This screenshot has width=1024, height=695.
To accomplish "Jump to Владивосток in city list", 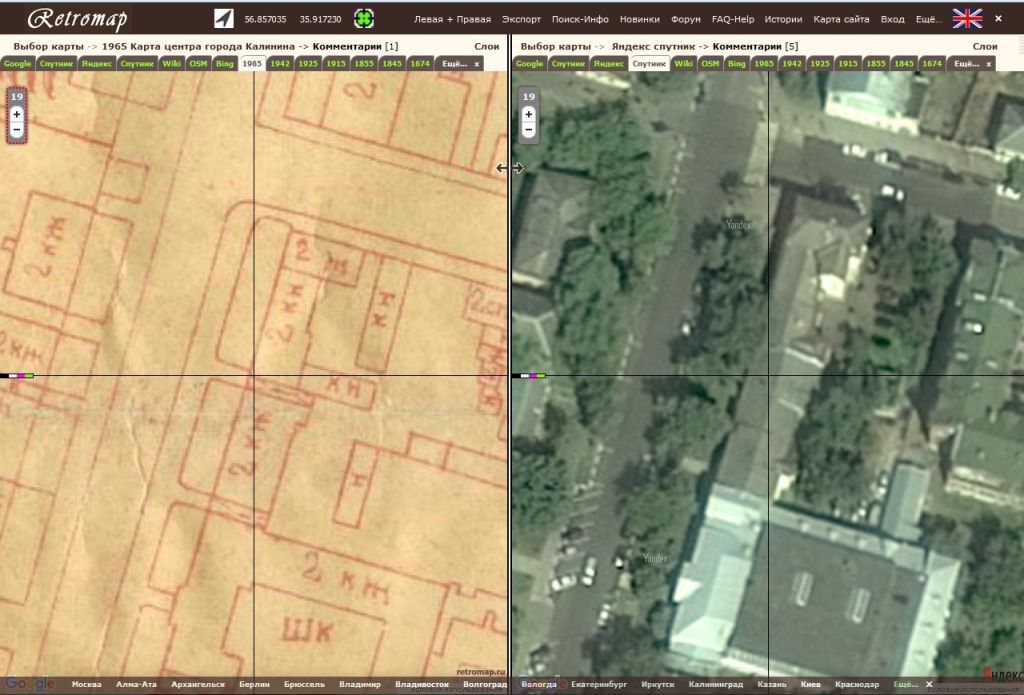I will pyautogui.click(x=422, y=685).
